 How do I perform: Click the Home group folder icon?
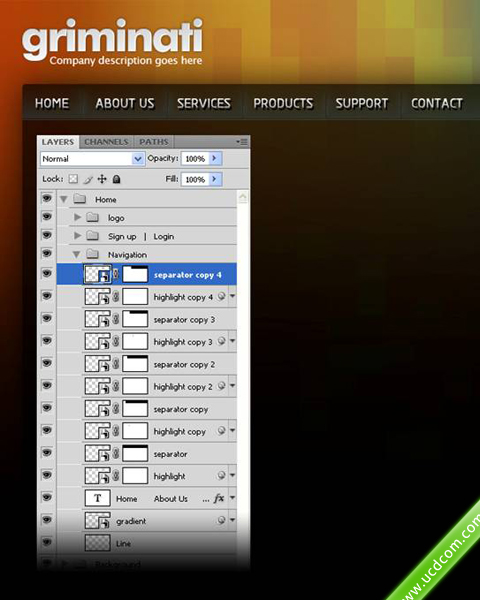(80, 199)
